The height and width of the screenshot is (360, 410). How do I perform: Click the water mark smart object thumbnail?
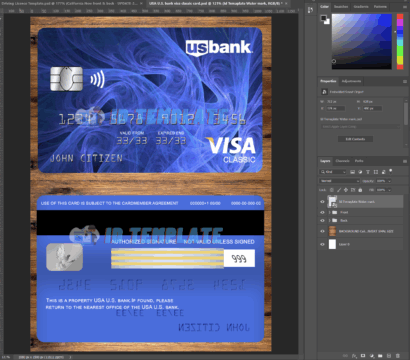click(x=332, y=202)
